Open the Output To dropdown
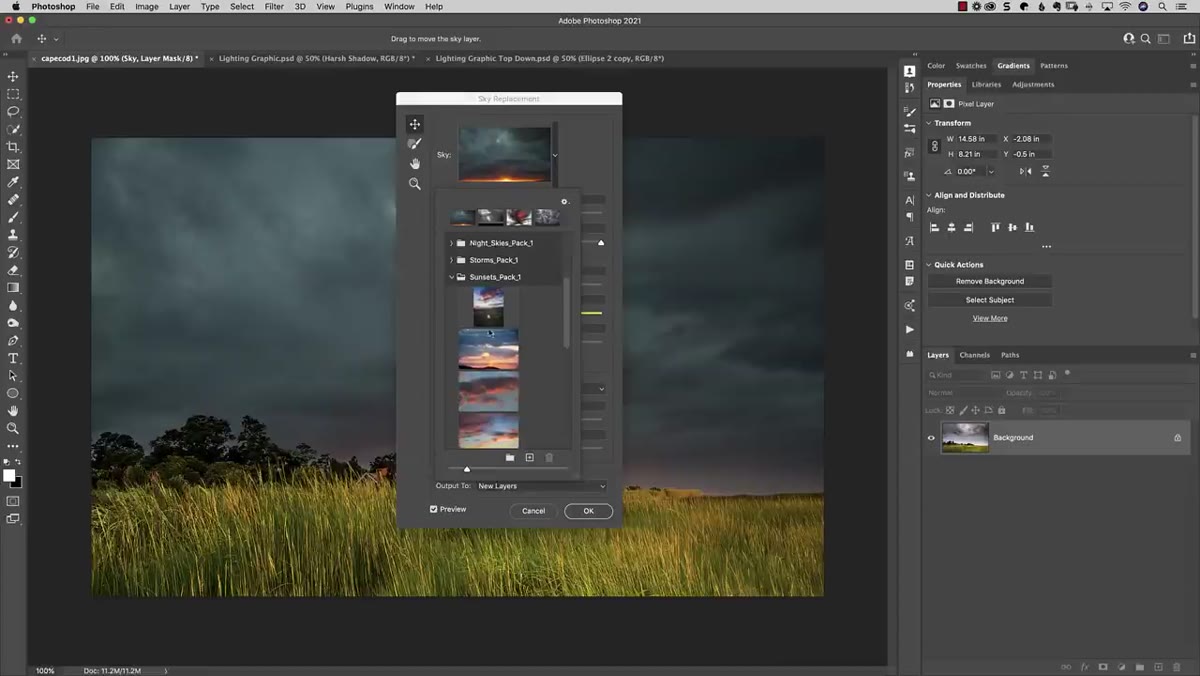This screenshot has height=676, width=1200. (x=541, y=486)
